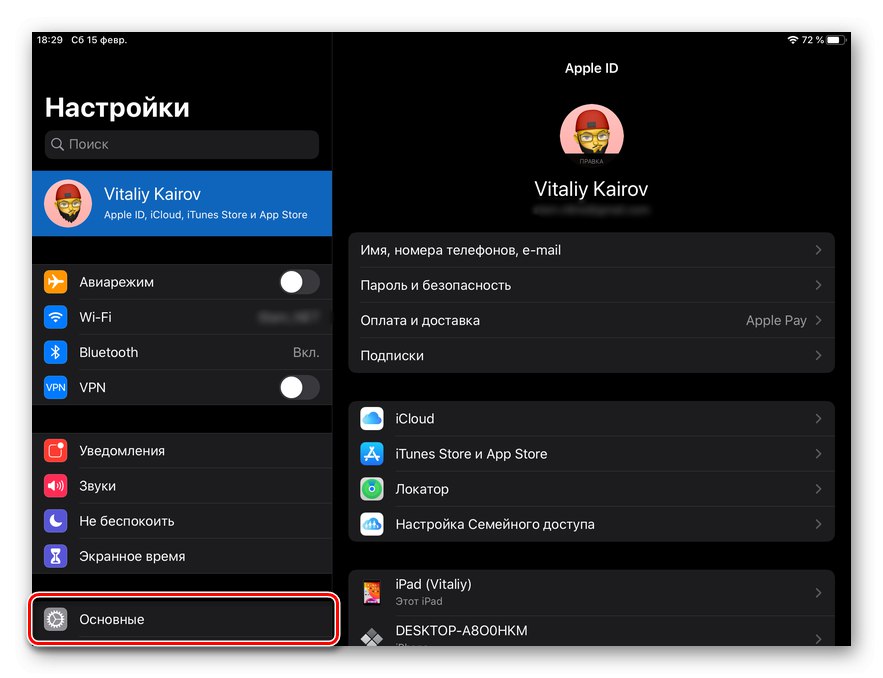Screen dimensions: 883x678
Task: Tap the Звуки speaker icon
Action: pyautogui.click(x=55, y=486)
